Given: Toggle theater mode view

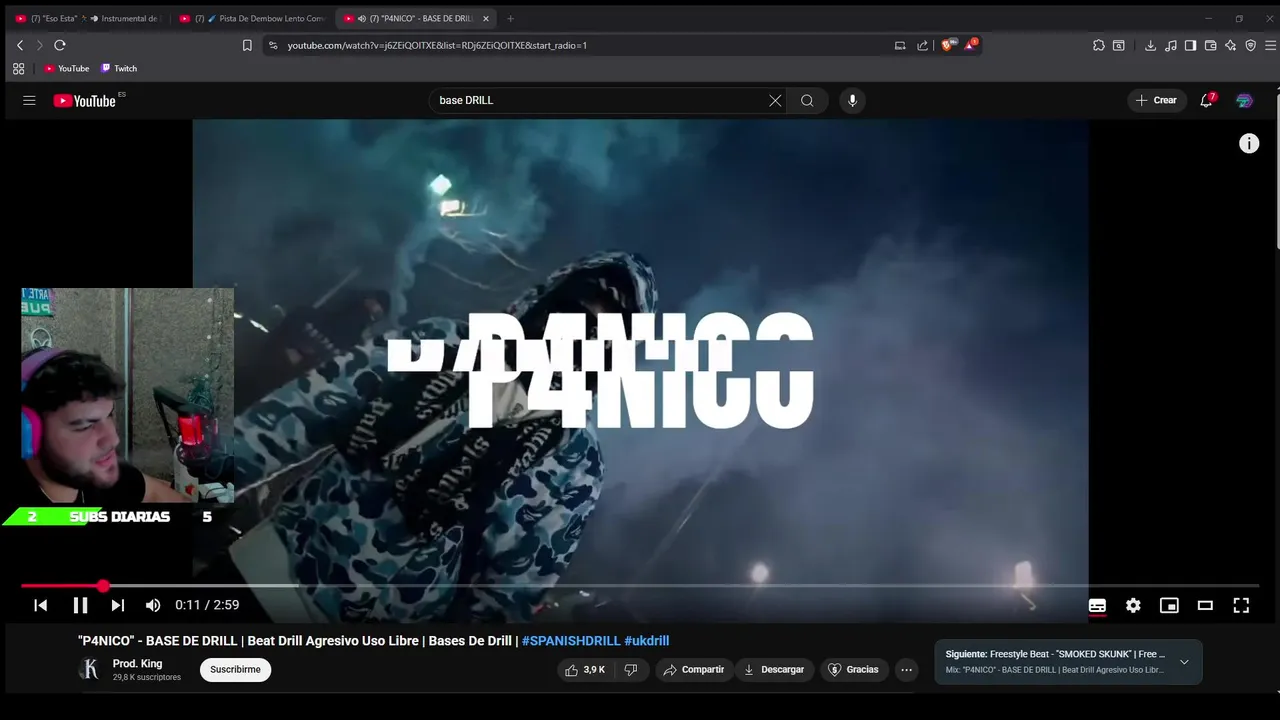Looking at the screenshot, I should [1205, 605].
